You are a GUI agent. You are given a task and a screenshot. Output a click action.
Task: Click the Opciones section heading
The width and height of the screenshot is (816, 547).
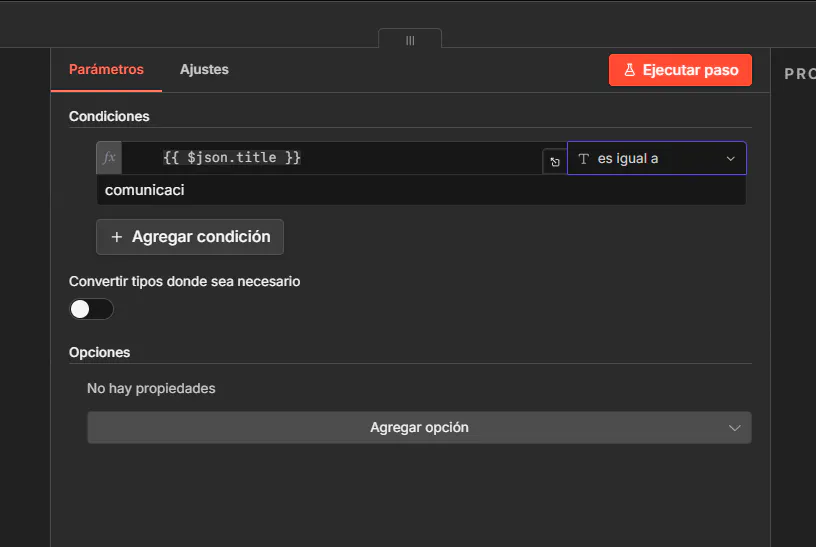(x=99, y=352)
